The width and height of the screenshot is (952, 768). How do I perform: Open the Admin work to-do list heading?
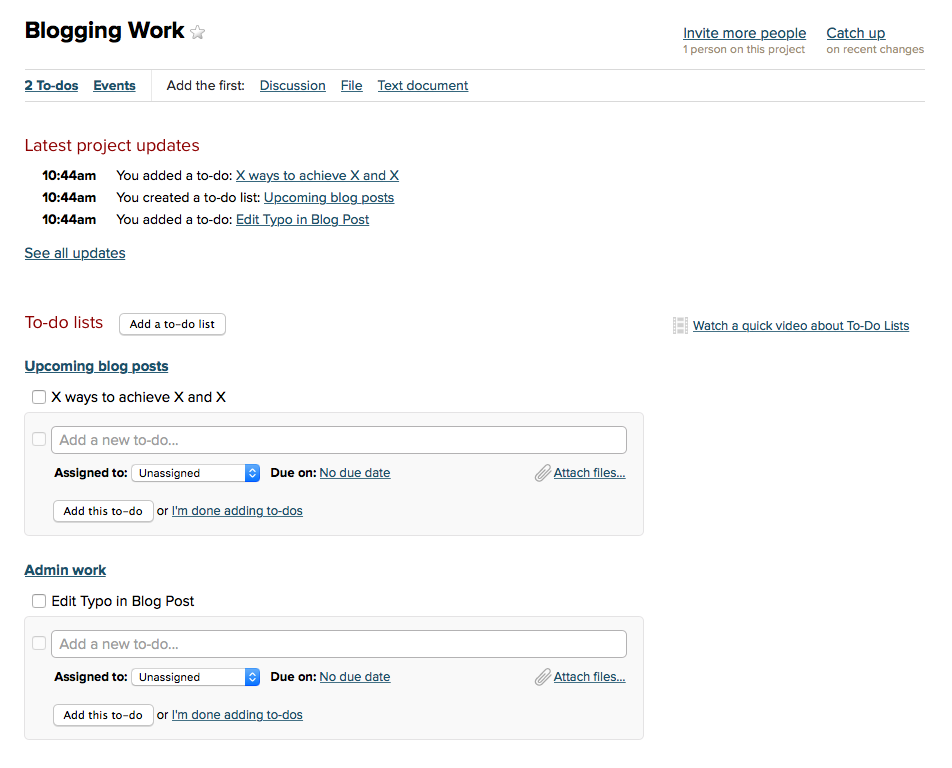tap(65, 570)
